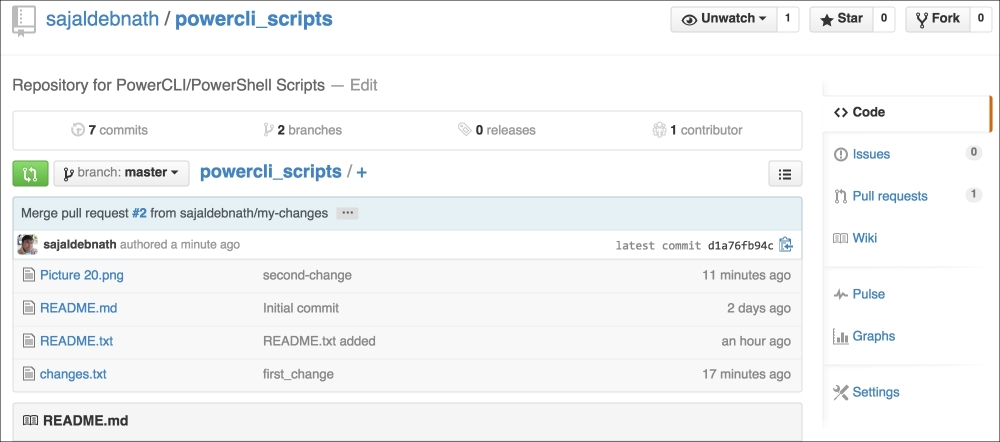1000x442 pixels.
Task: Click the Graphs bar chart icon
Action: pyautogui.click(x=841, y=336)
